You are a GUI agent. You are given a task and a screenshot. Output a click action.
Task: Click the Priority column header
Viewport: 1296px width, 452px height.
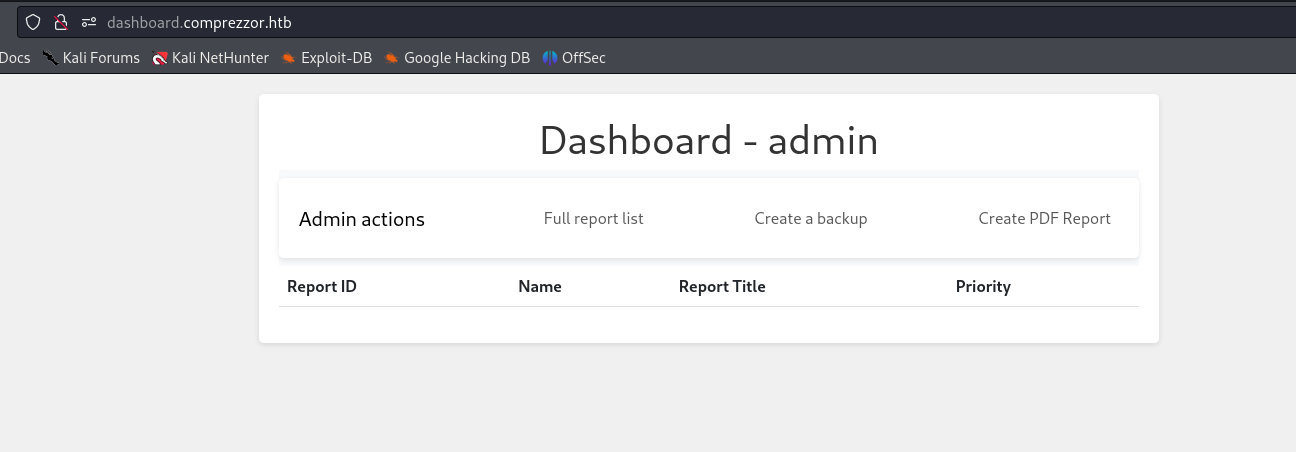point(983,286)
